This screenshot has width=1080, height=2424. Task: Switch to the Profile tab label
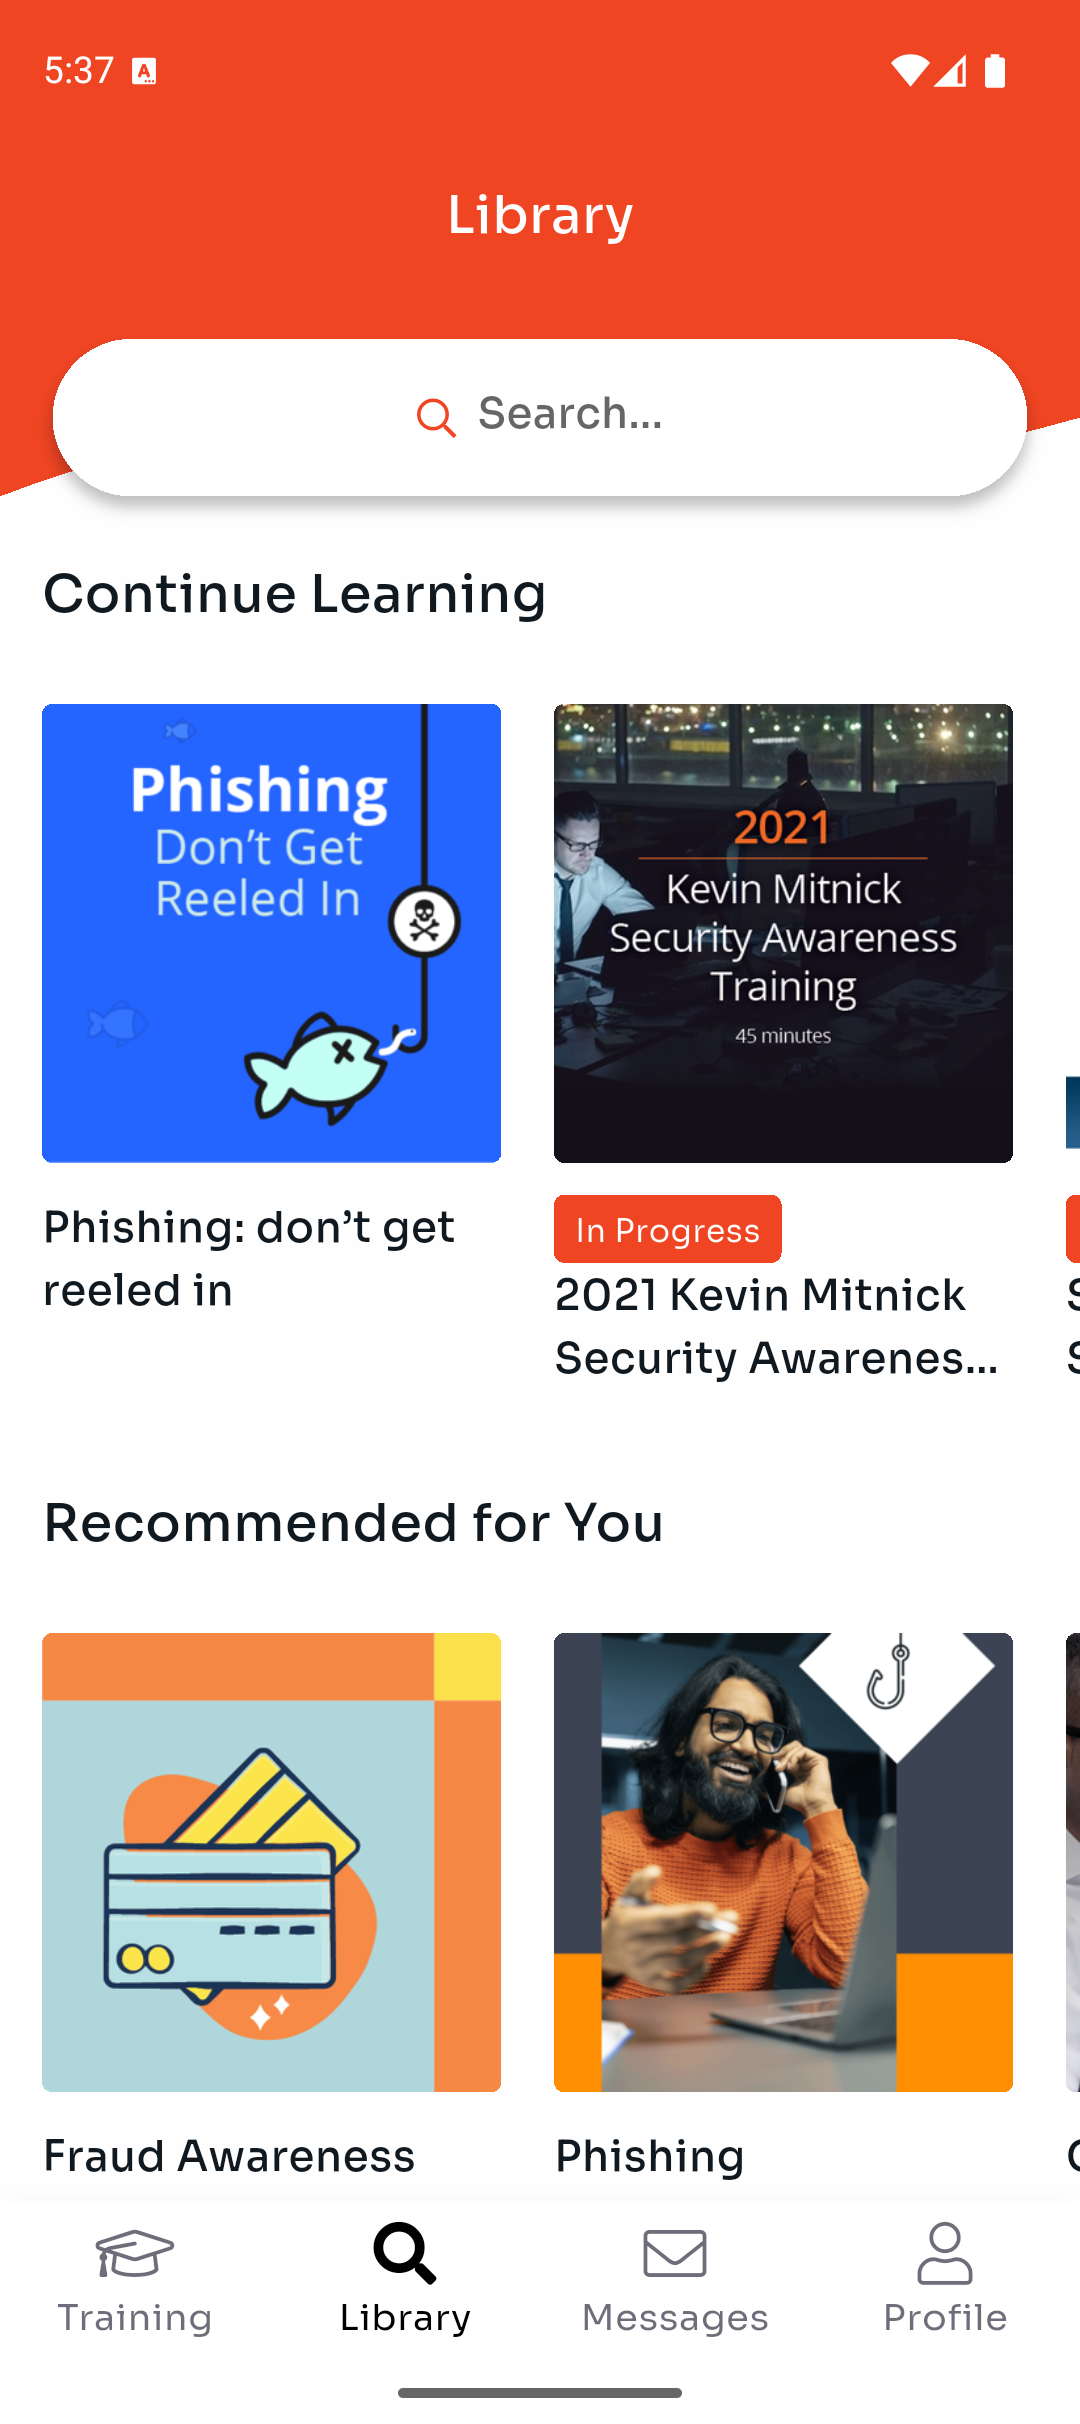point(945,2317)
